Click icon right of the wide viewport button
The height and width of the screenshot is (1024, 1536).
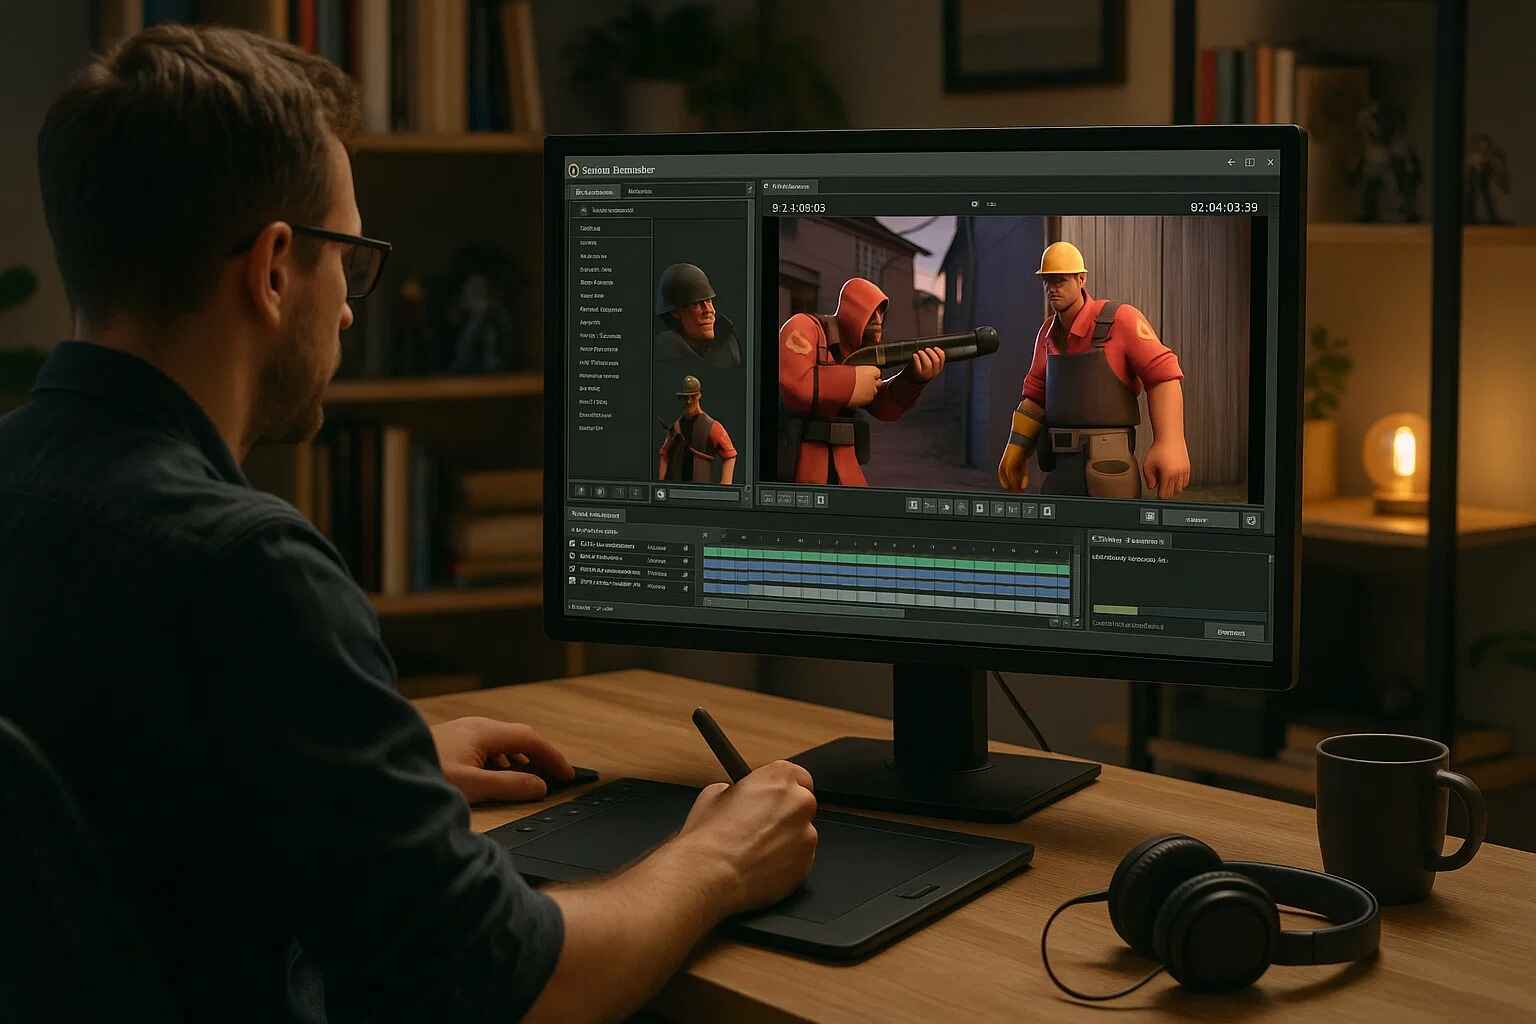pos(1251,520)
